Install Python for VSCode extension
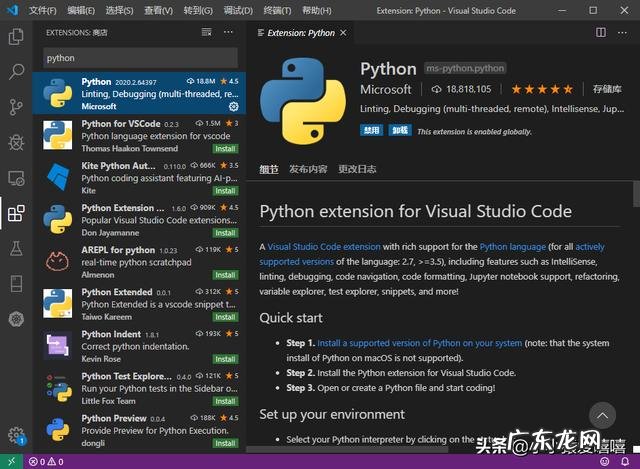Image resolution: width=640 pixels, height=469 pixels. (x=225, y=149)
